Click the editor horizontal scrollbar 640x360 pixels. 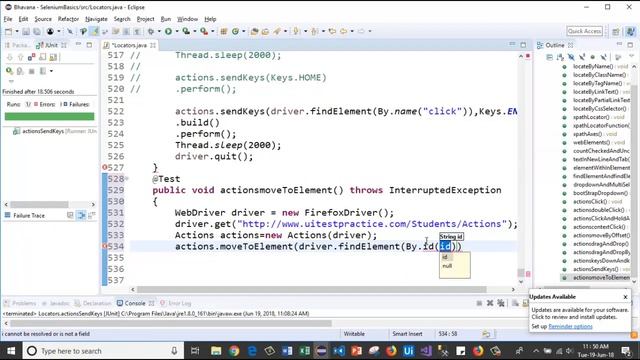[311, 289]
